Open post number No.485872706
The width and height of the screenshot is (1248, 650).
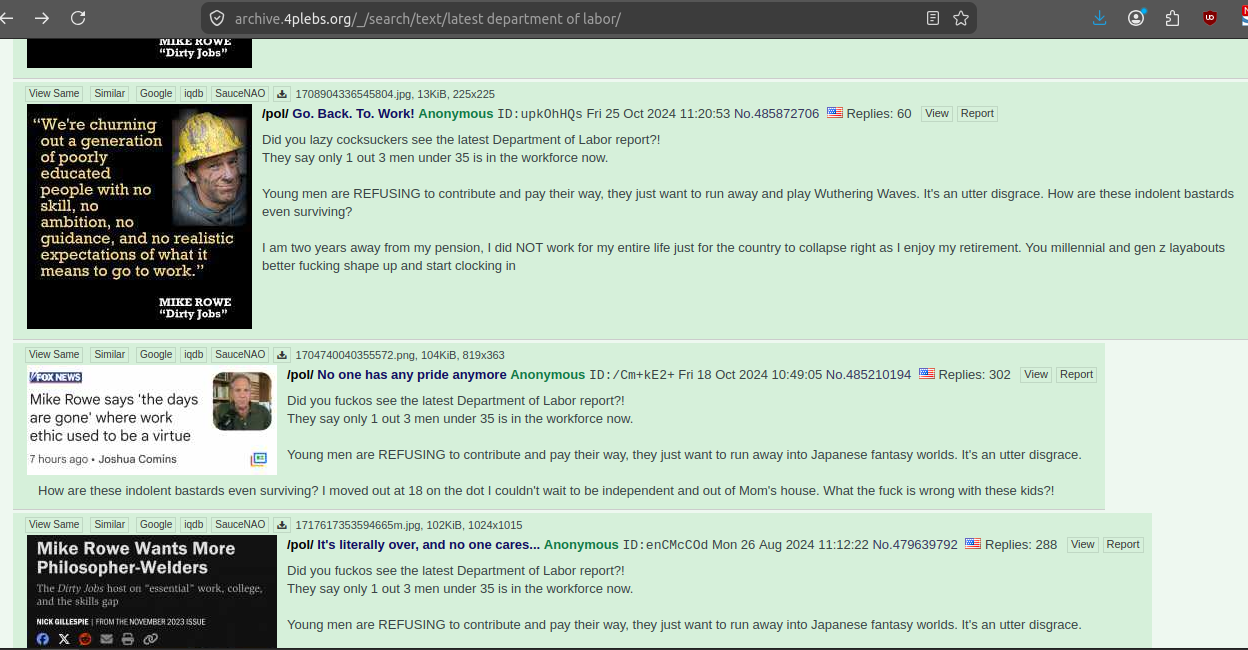(778, 113)
